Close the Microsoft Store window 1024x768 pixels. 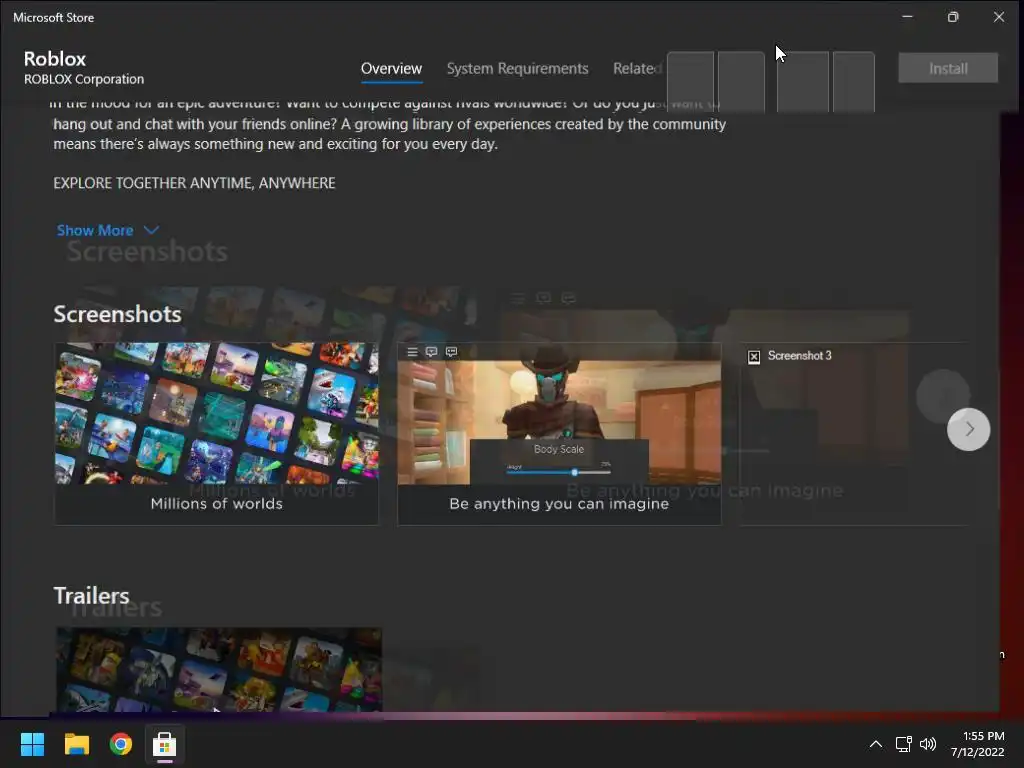(999, 17)
